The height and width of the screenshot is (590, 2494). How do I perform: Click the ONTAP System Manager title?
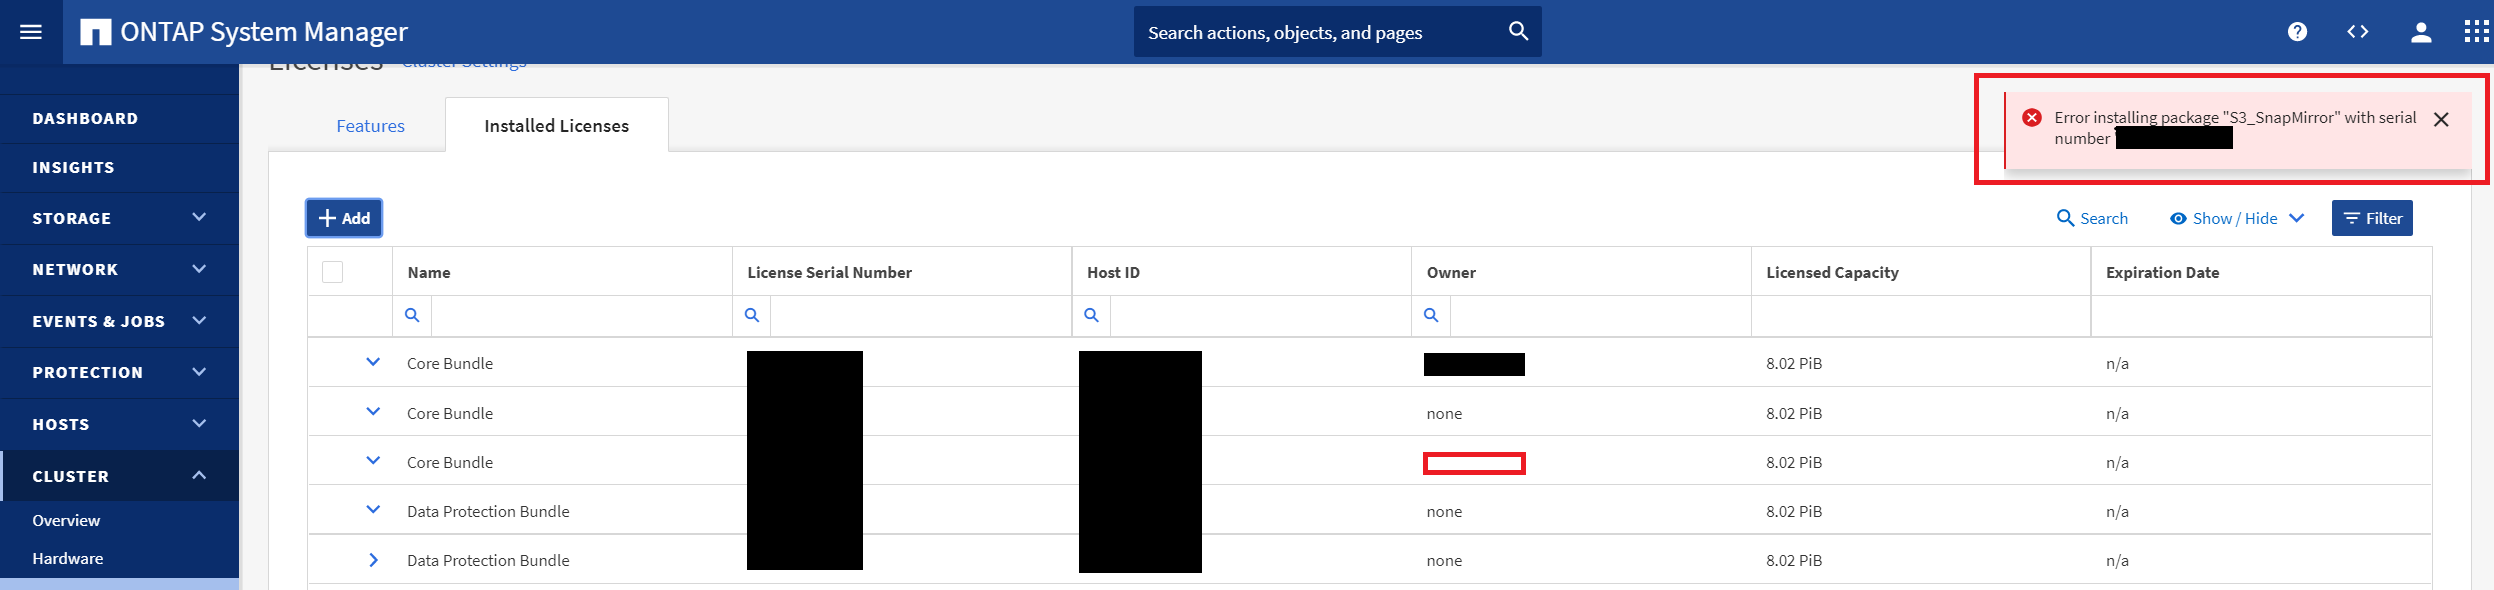(x=264, y=32)
